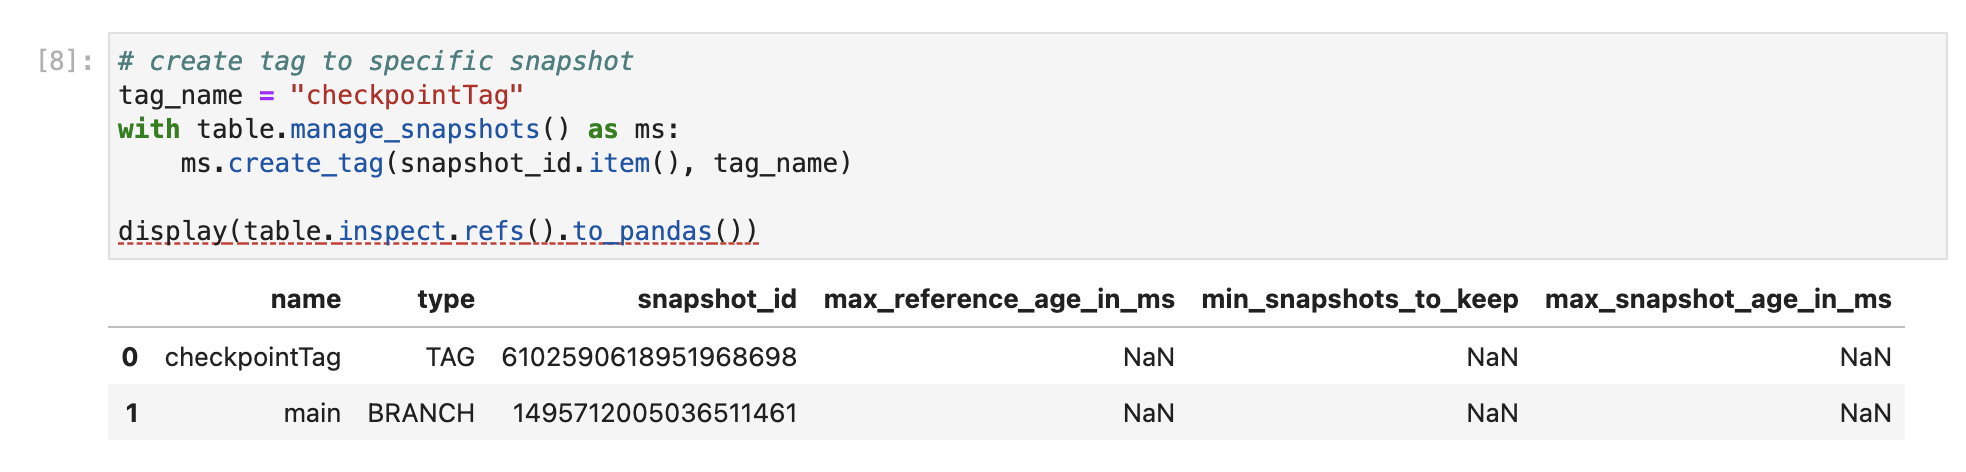Click the TAG type cell
The height and width of the screenshot is (472, 1966).
(450, 357)
